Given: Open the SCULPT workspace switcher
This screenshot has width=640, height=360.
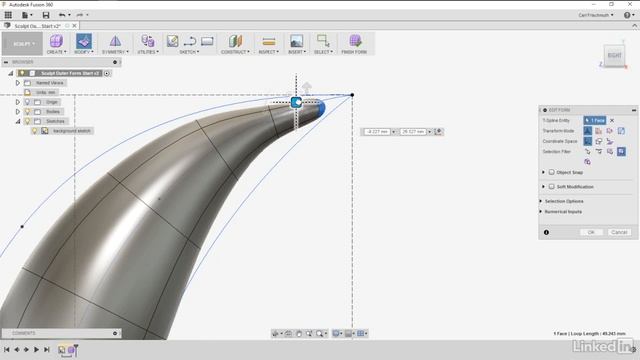Looking at the screenshot, I should 22,44.
